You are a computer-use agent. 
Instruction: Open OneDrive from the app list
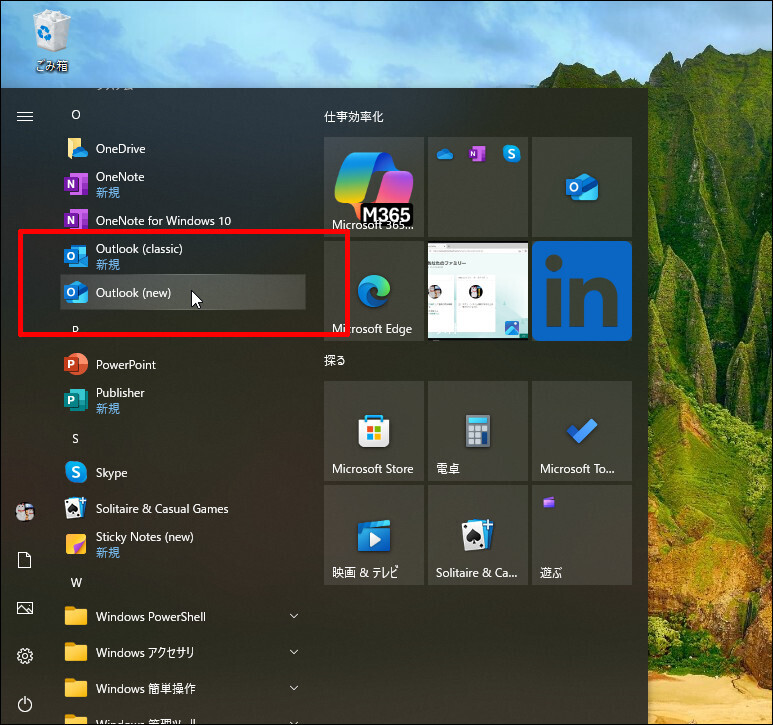coord(183,148)
